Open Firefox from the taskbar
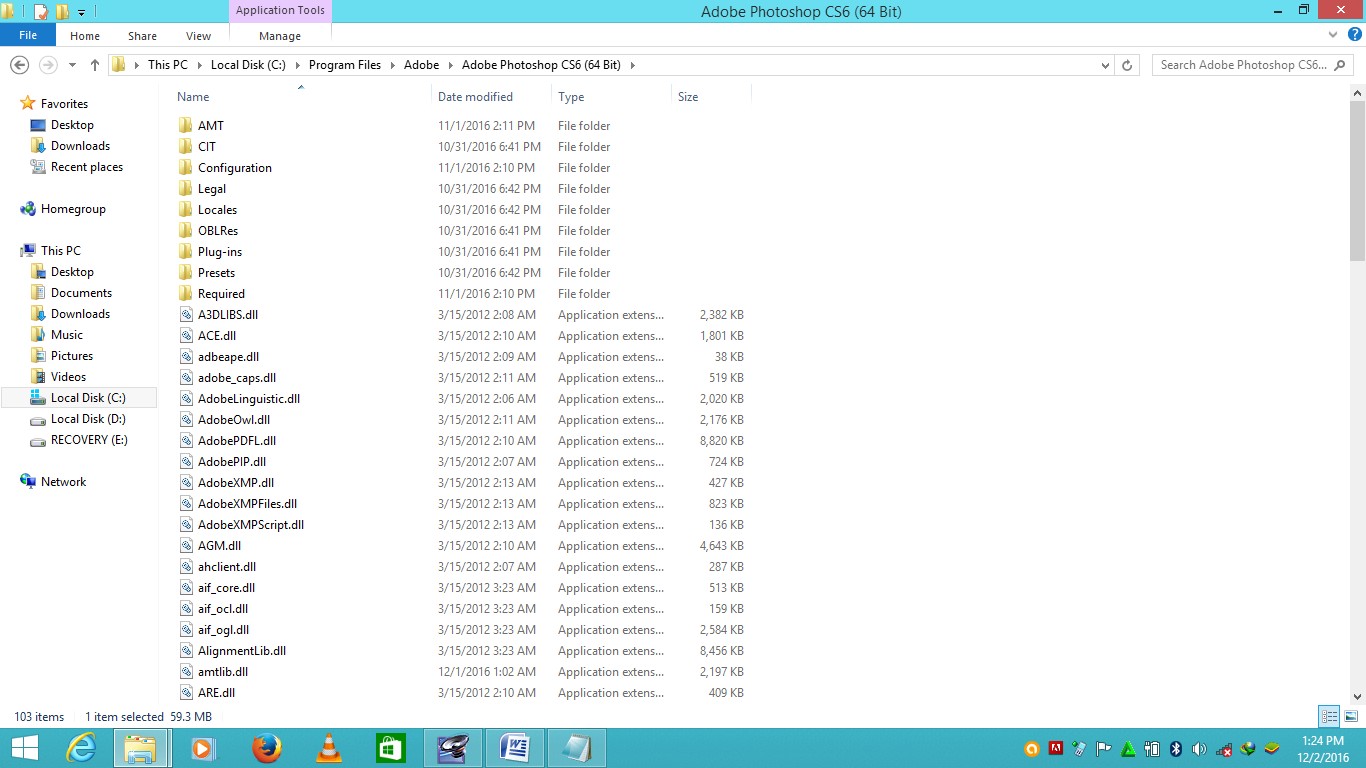 click(266, 748)
